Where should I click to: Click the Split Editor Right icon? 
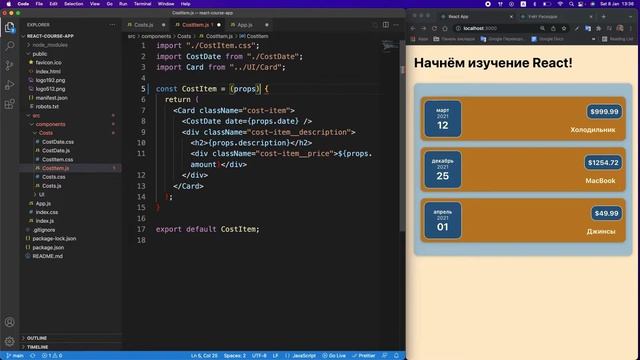coord(386,24)
